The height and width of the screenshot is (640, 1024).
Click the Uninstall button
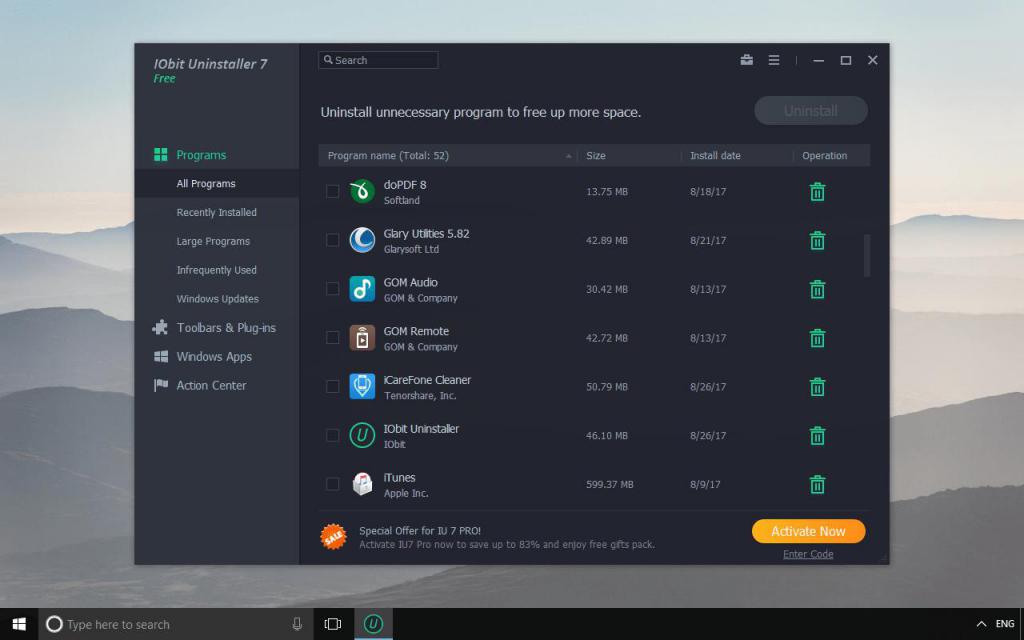(x=810, y=111)
